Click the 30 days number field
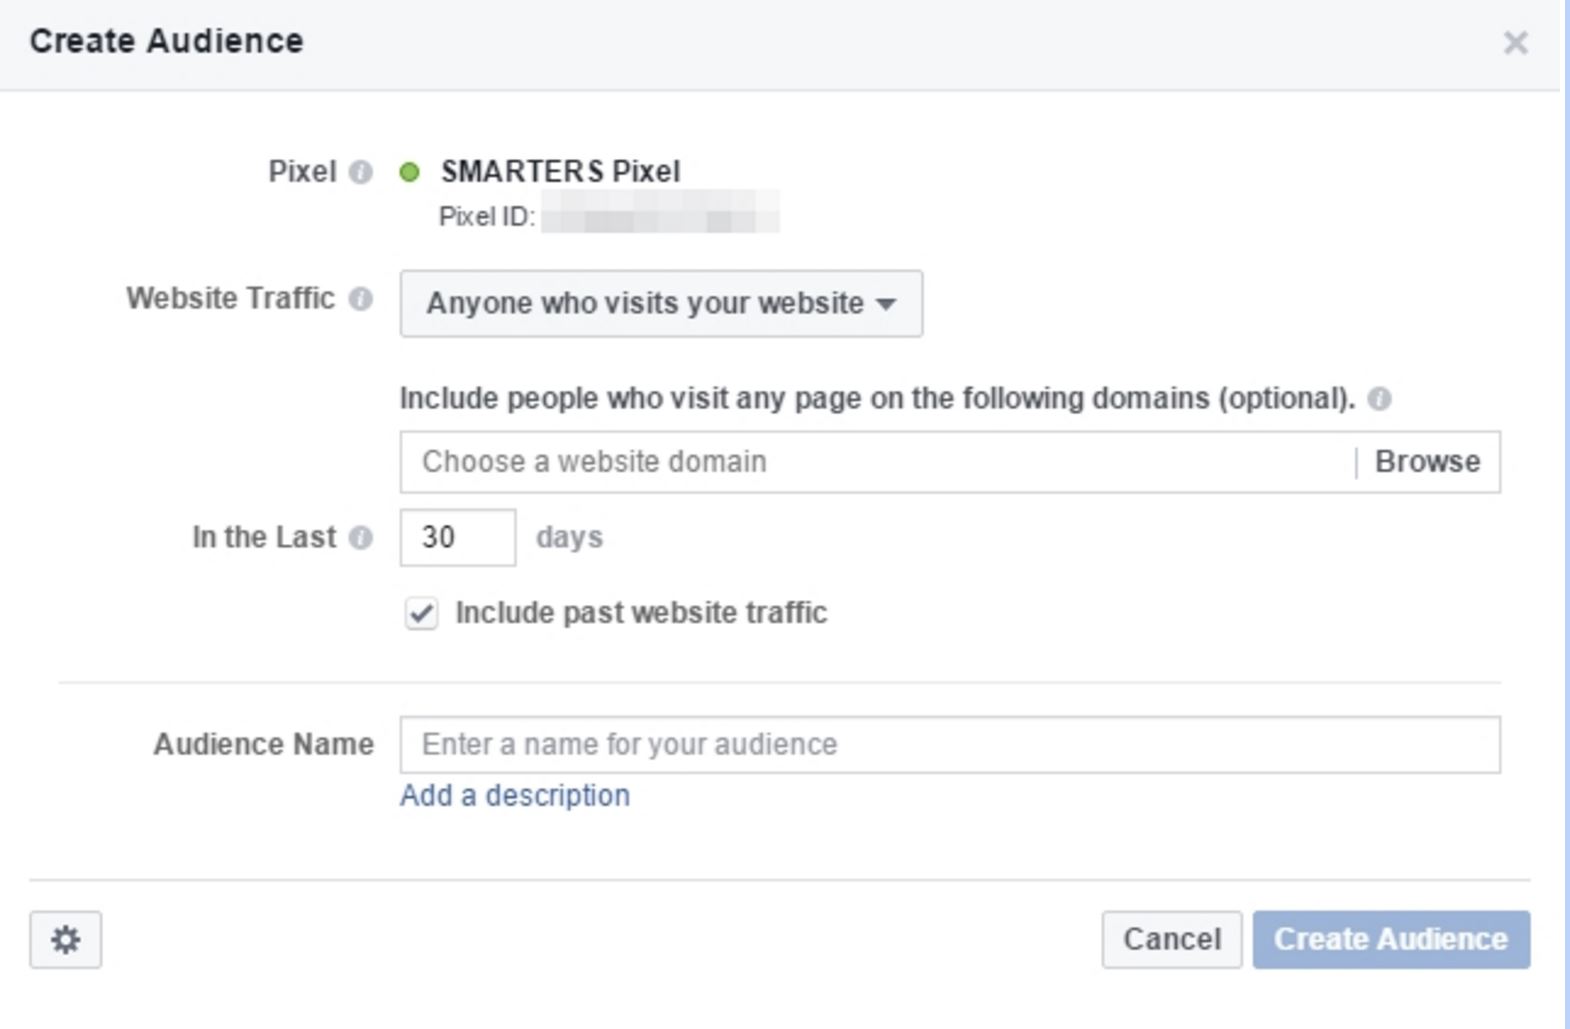The image size is (1570, 1029). [457, 538]
